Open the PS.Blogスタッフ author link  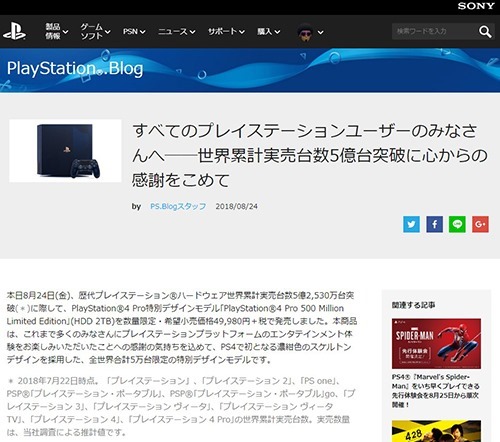178,206
